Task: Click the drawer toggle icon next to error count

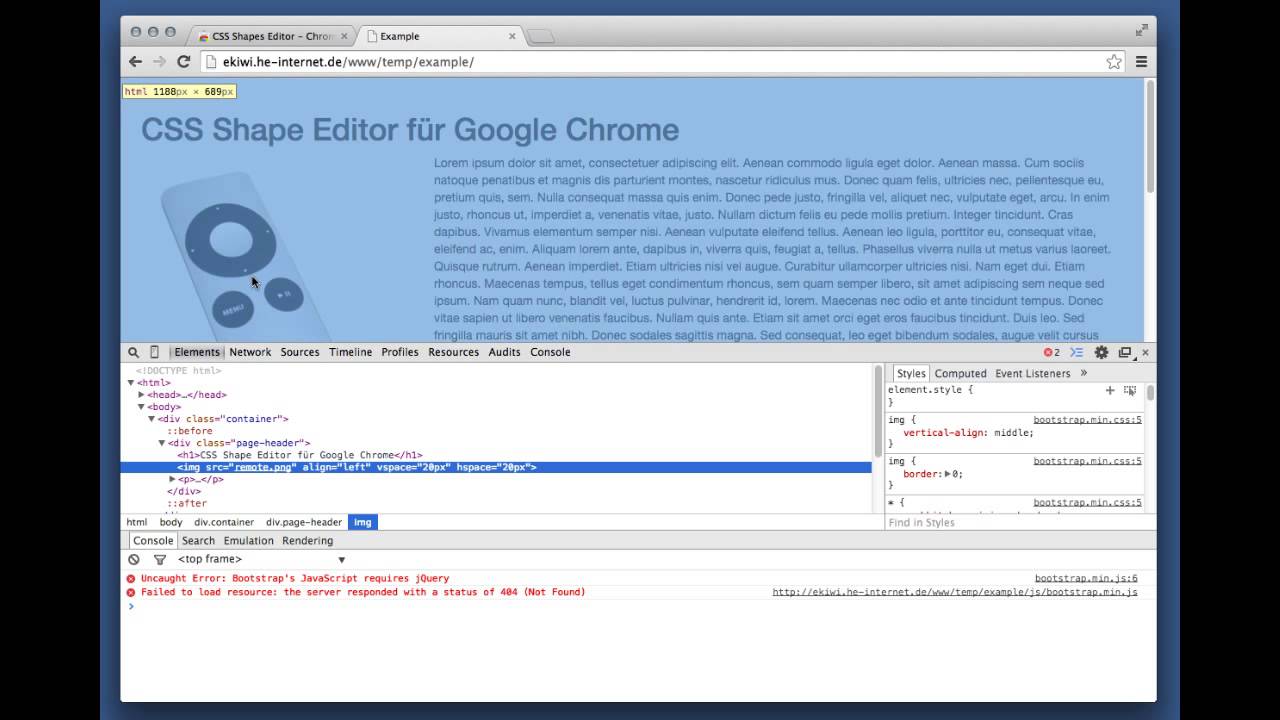Action: coord(1077,352)
